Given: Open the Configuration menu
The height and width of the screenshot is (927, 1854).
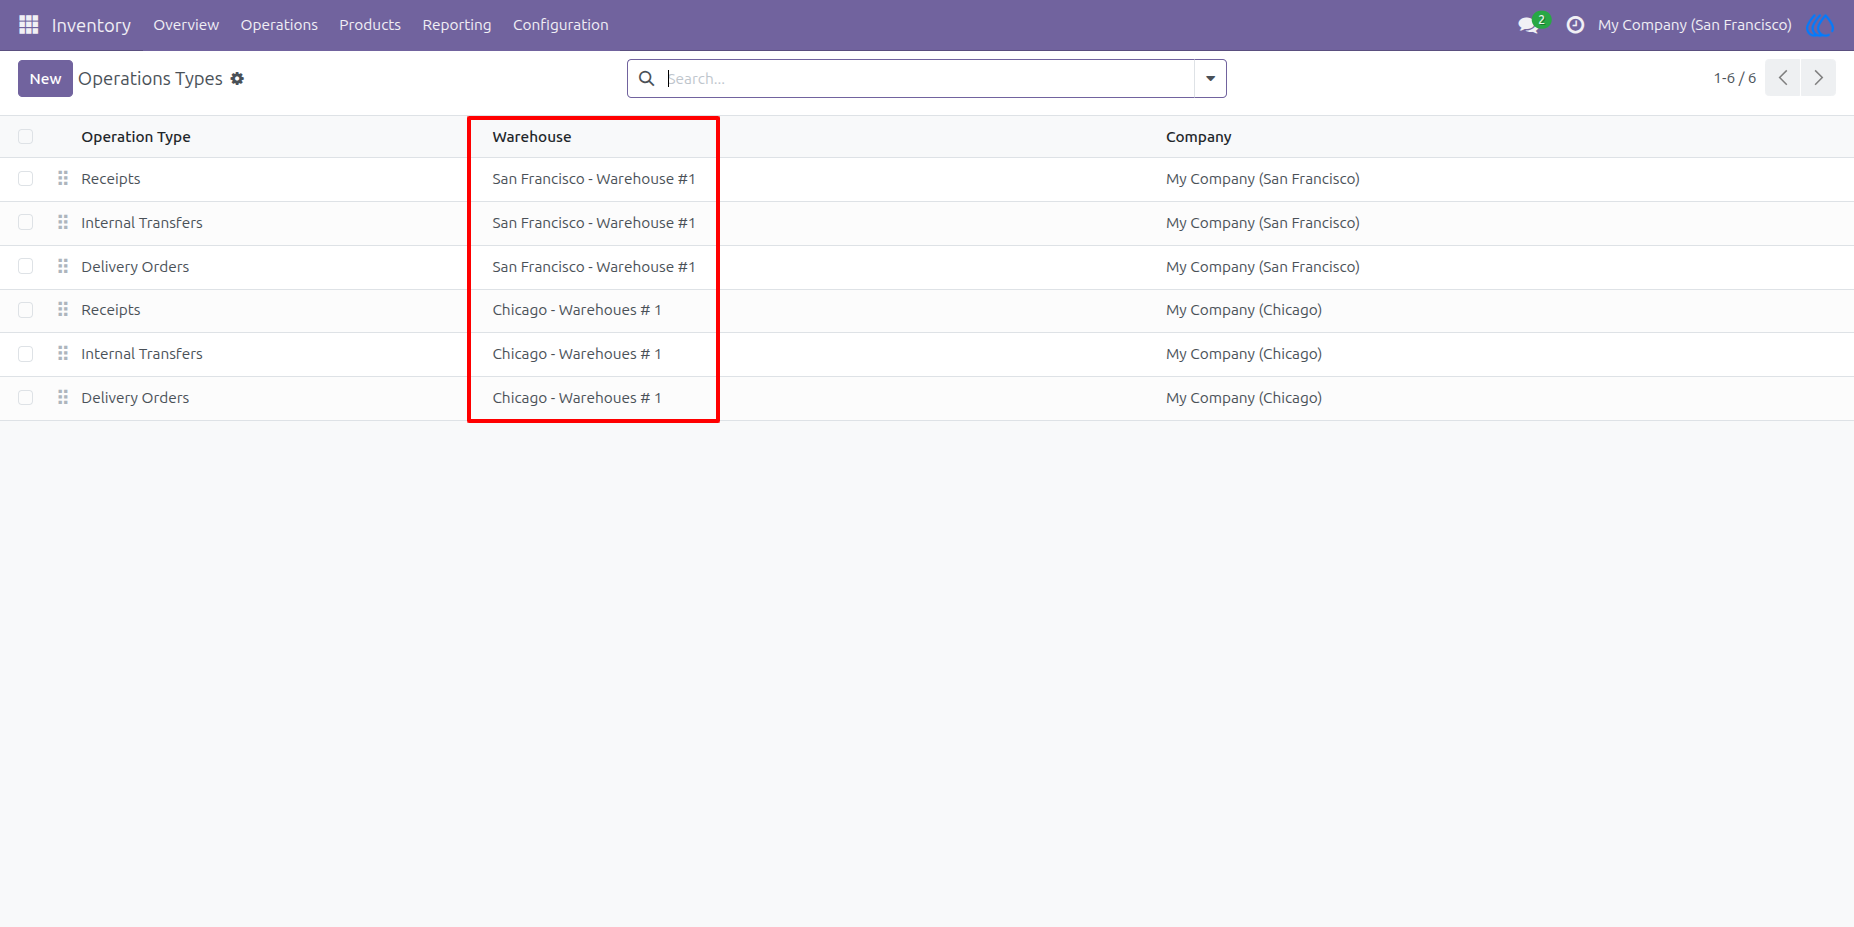Looking at the screenshot, I should click(560, 25).
